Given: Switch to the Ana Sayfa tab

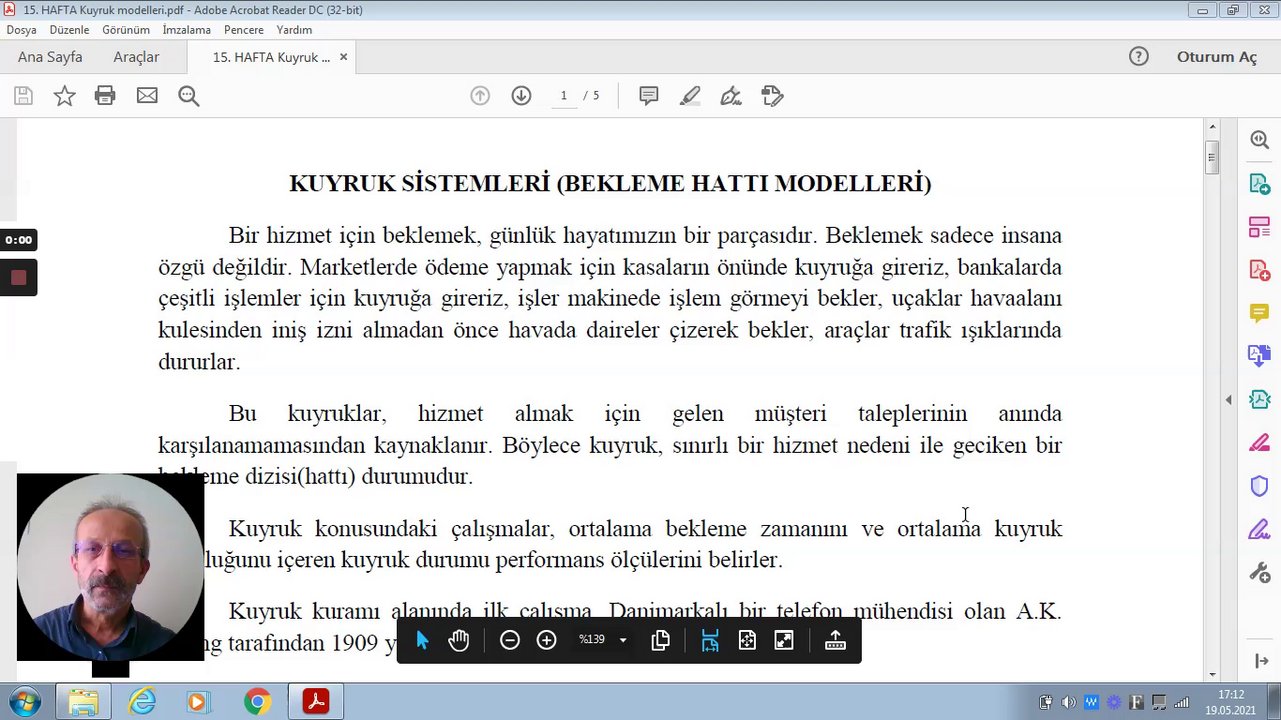Looking at the screenshot, I should pyautogui.click(x=50, y=57).
